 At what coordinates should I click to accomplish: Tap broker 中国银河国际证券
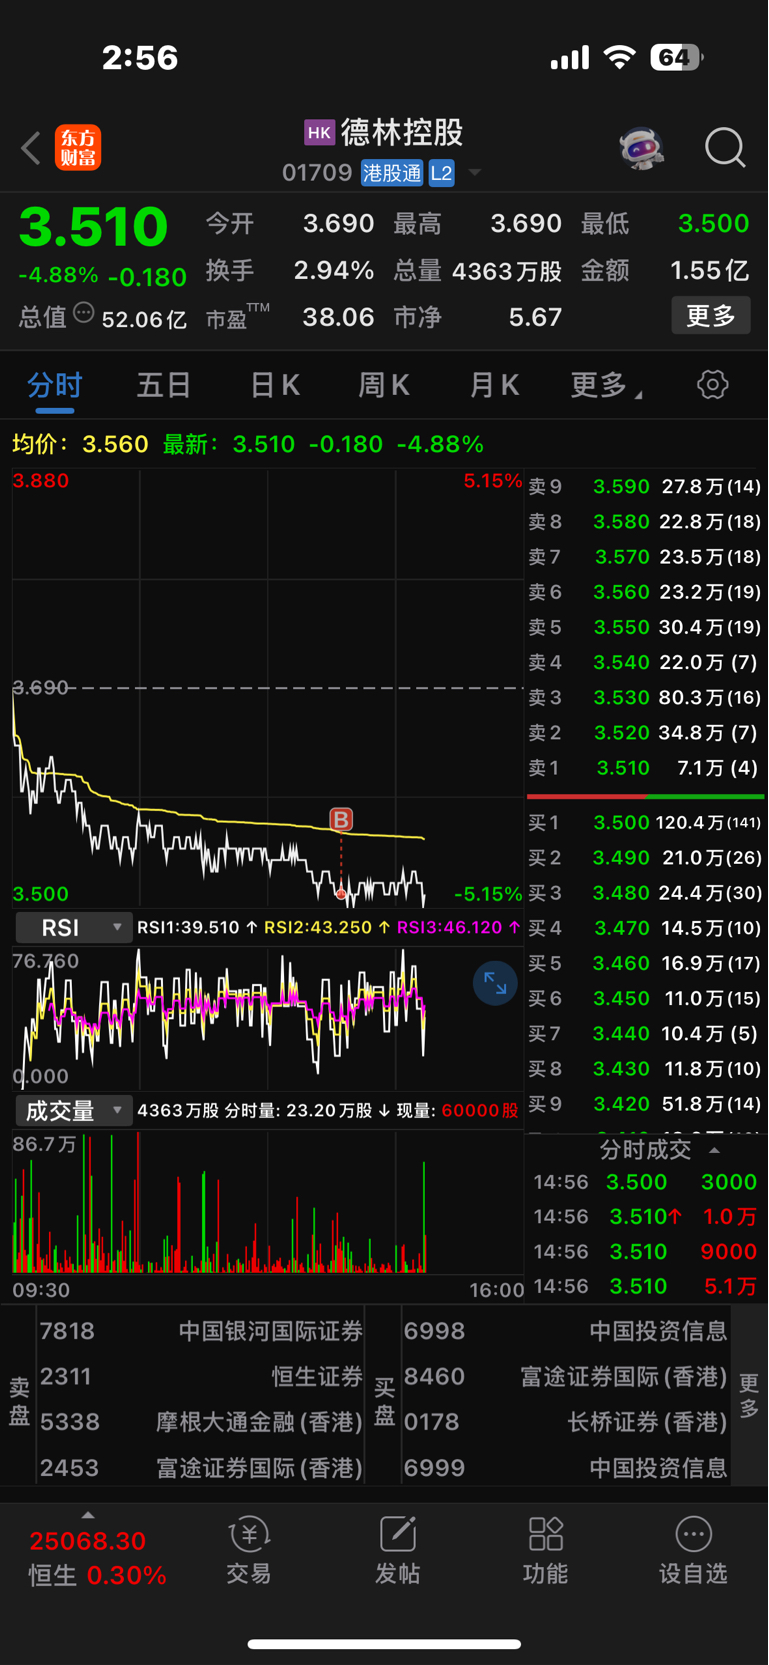click(x=270, y=1331)
